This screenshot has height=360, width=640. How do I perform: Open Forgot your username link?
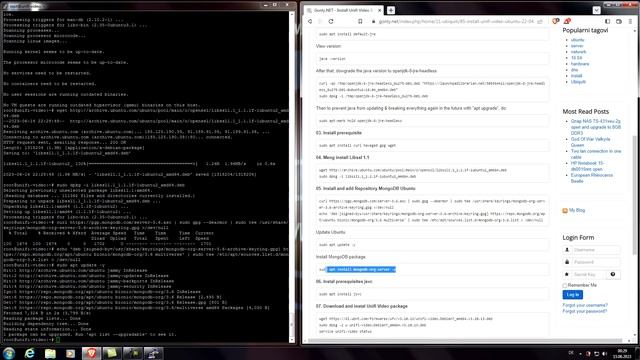[585, 305]
